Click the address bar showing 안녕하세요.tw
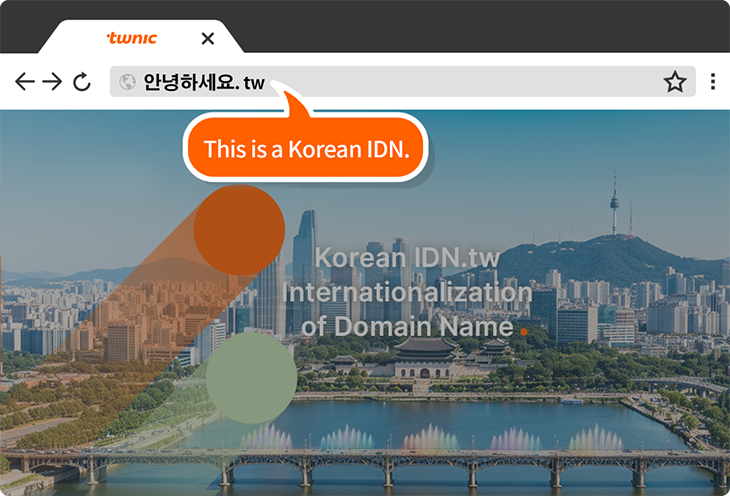The image size is (730, 496). click(x=400, y=82)
